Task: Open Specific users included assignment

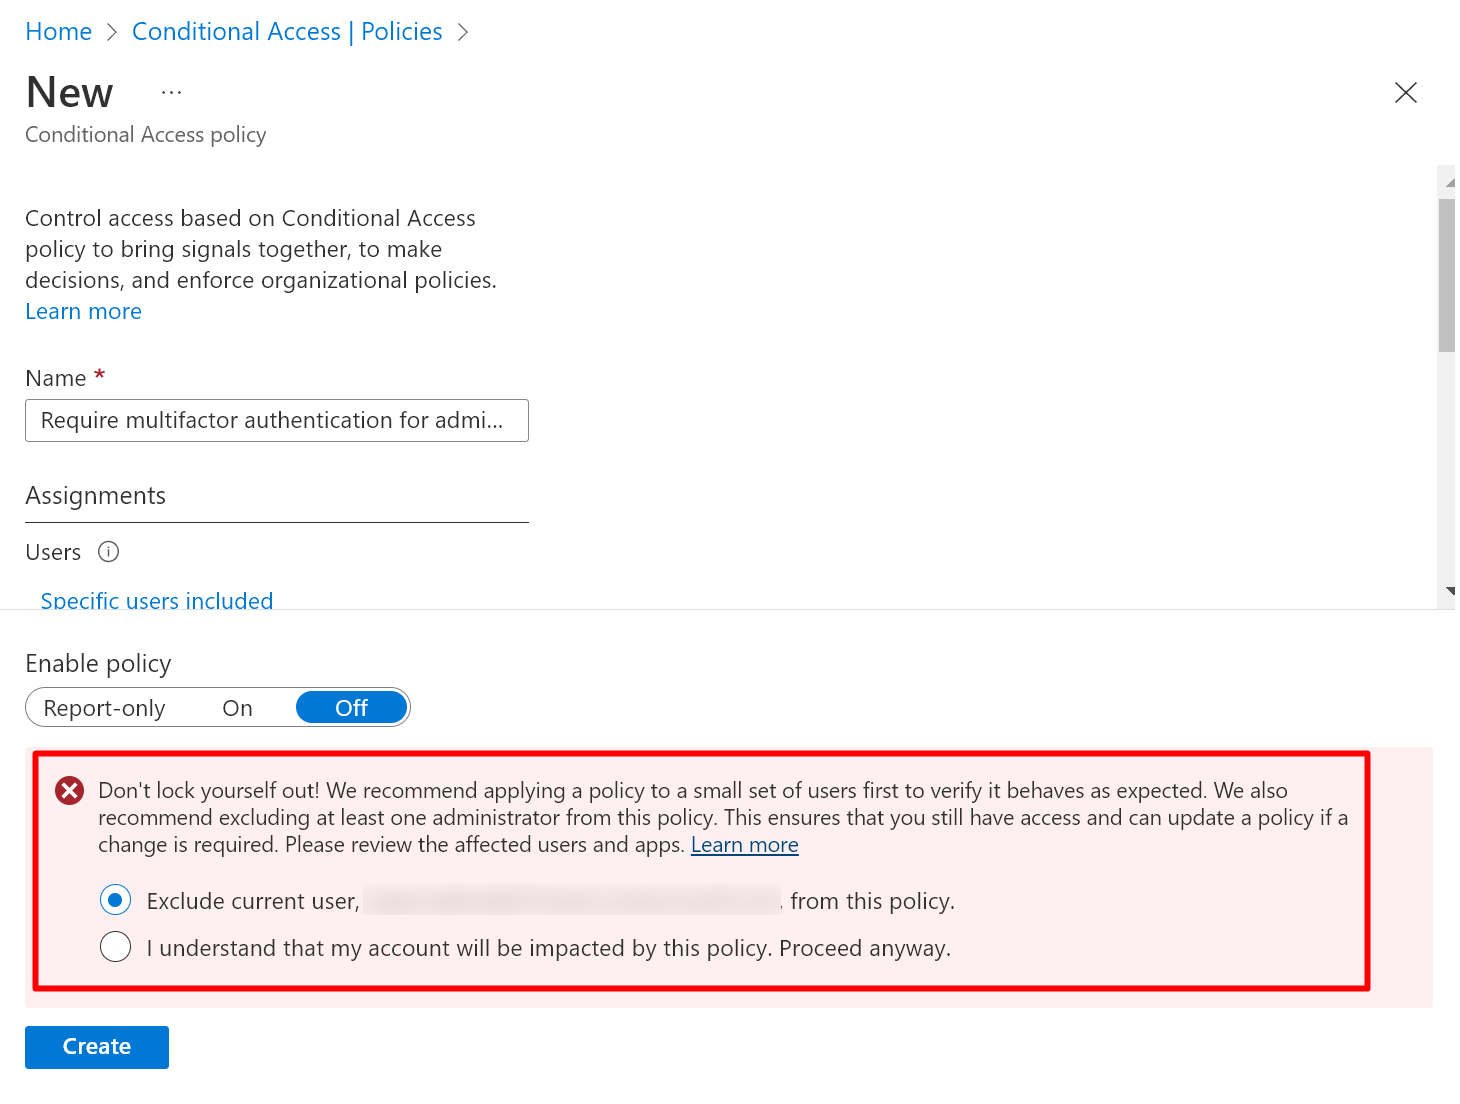Action: pos(157,600)
